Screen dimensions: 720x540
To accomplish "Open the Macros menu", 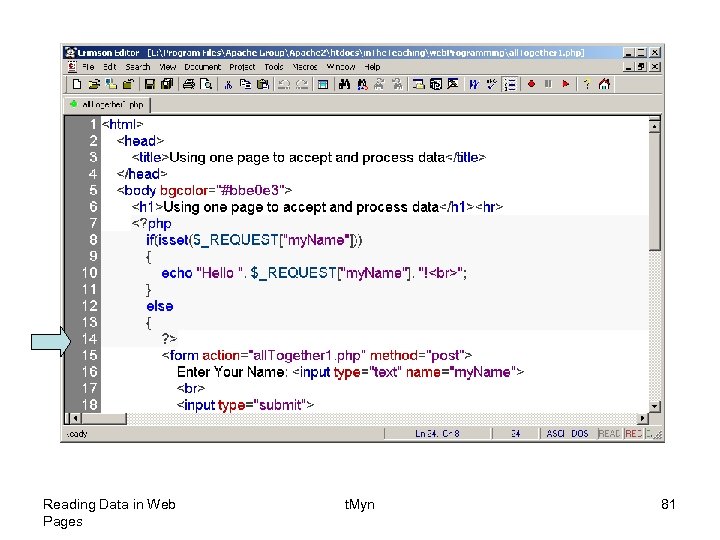I will pyautogui.click(x=305, y=67).
